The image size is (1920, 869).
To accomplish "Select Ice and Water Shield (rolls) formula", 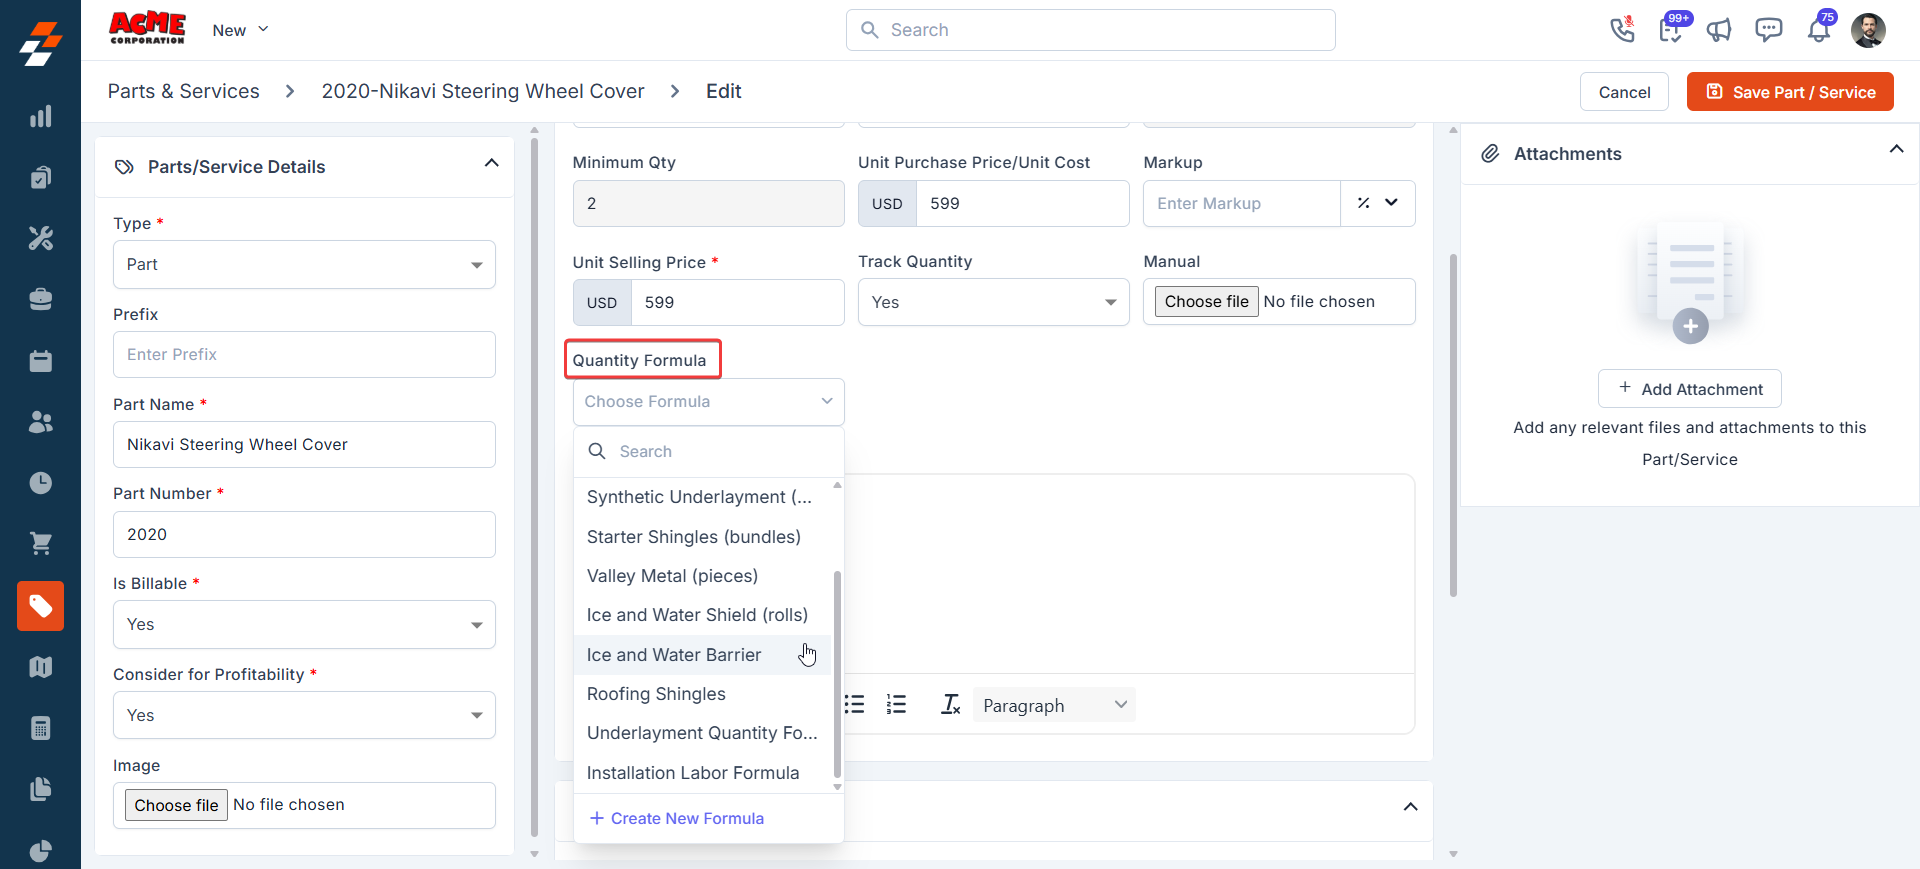I will point(702,615).
